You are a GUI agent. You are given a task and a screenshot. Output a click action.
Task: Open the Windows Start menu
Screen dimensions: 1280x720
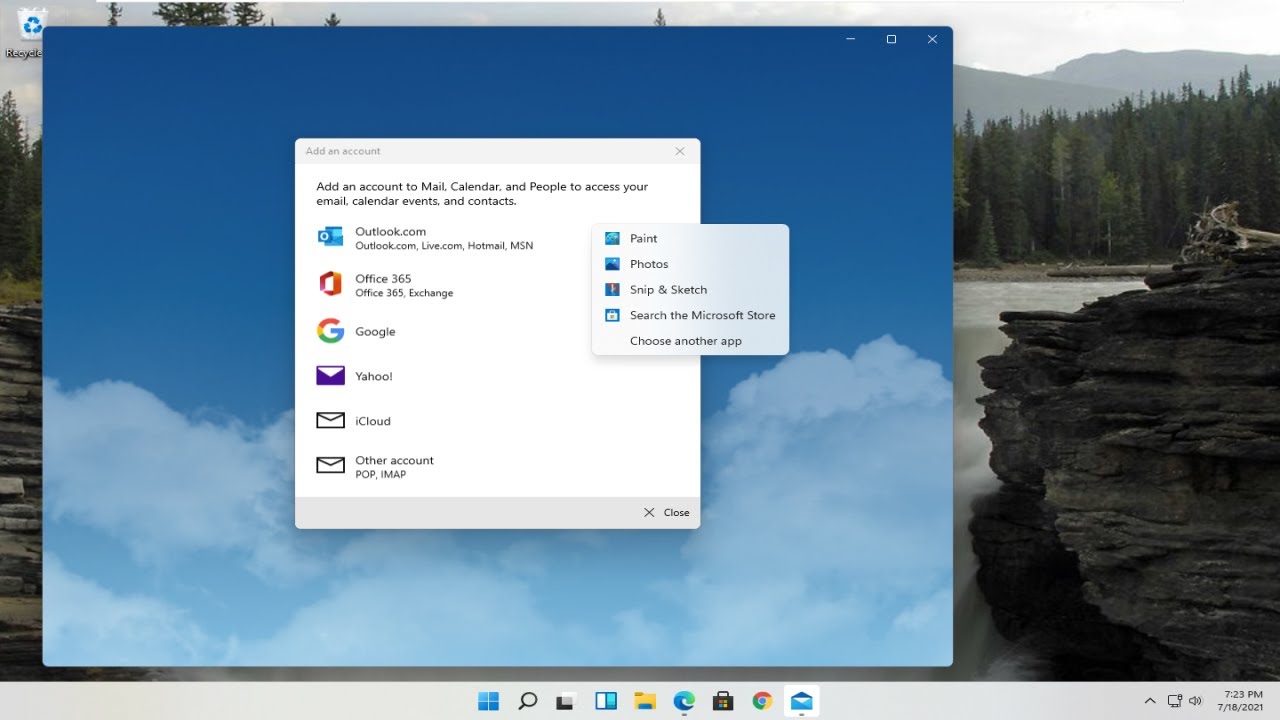pos(489,701)
